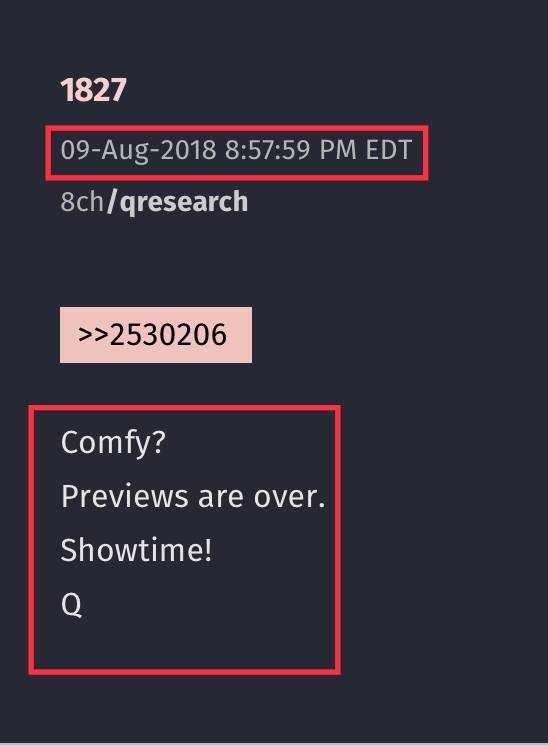
Task: Click the EDT timezone label
Action: tap(389, 150)
